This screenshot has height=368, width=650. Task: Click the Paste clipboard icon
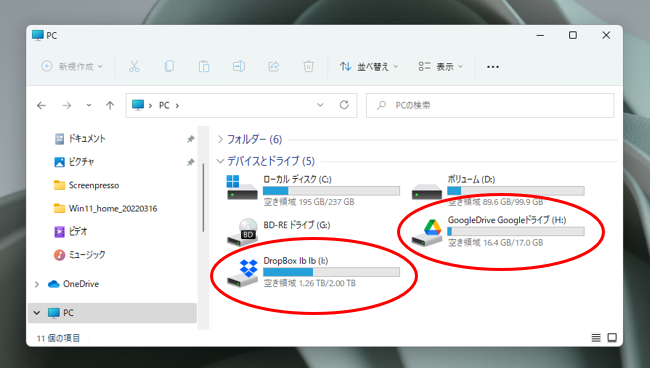tap(204, 66)
